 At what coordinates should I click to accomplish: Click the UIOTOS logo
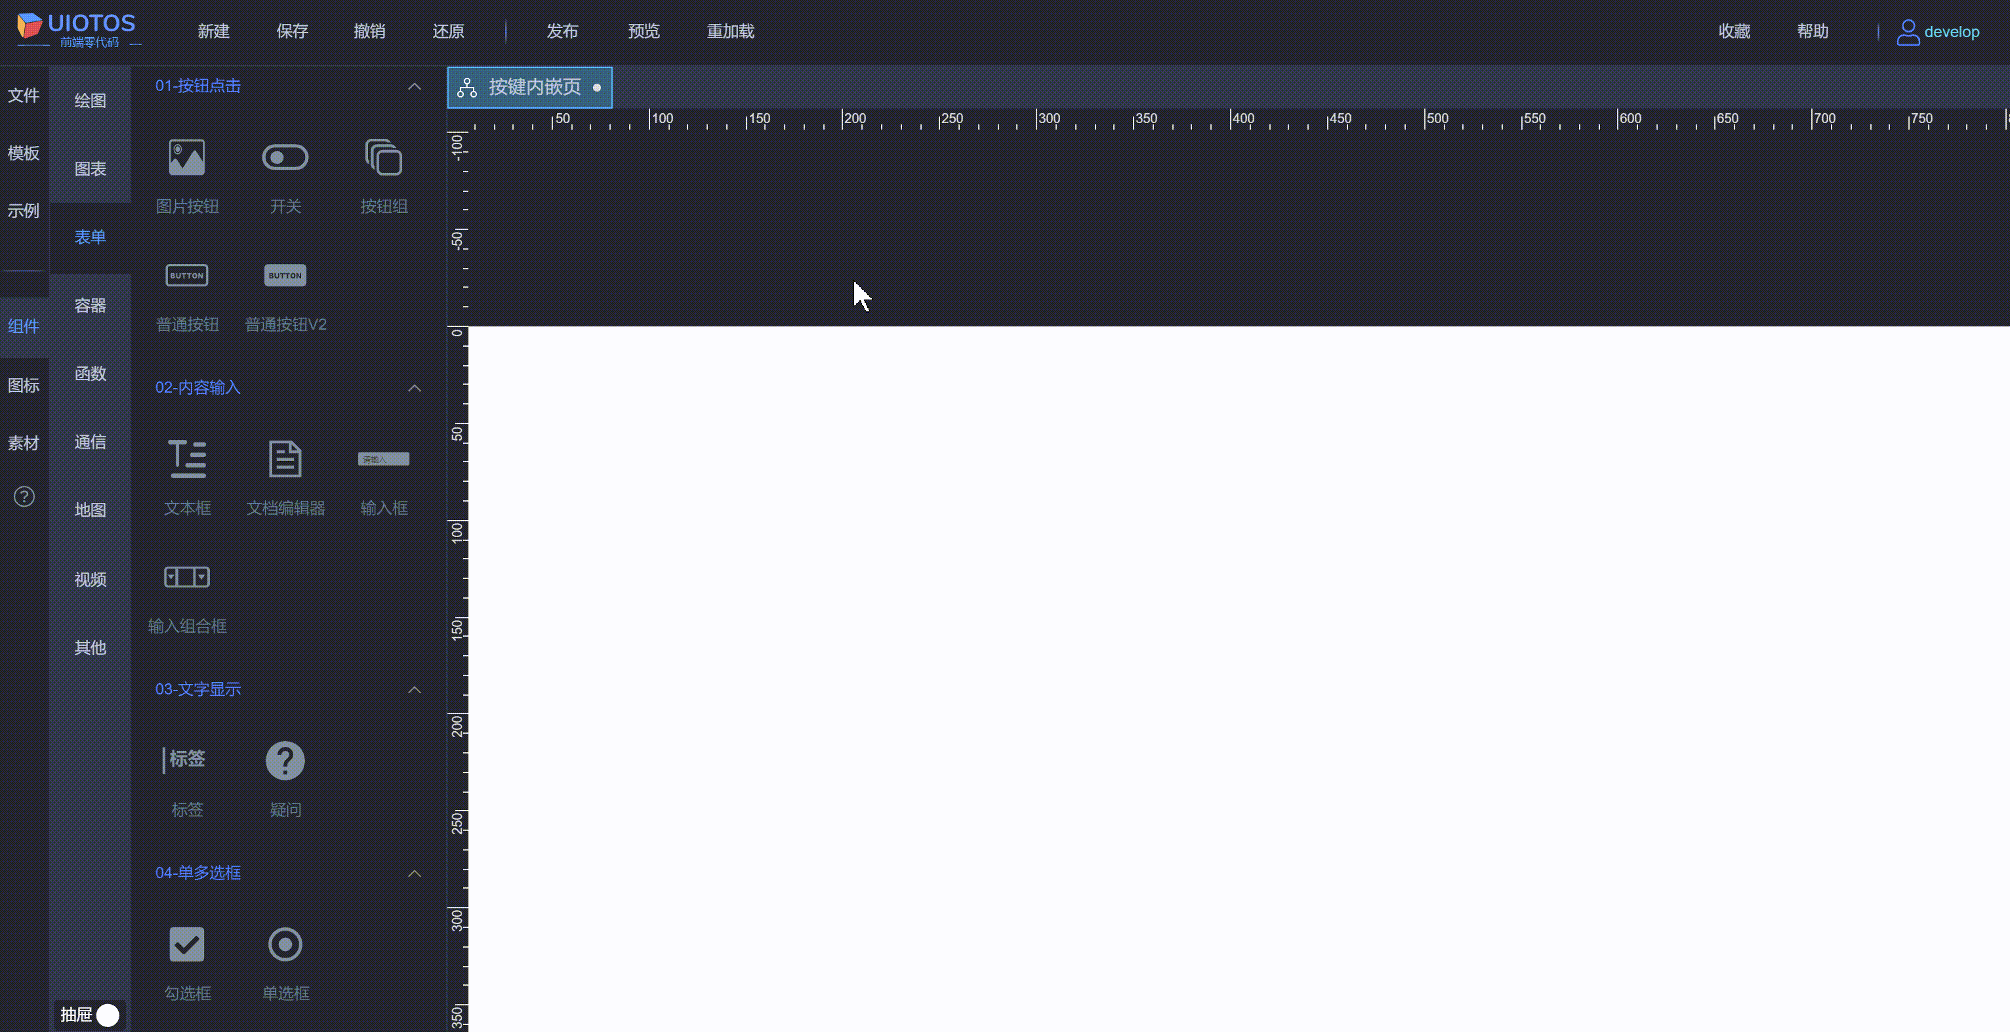coord(77,30)
